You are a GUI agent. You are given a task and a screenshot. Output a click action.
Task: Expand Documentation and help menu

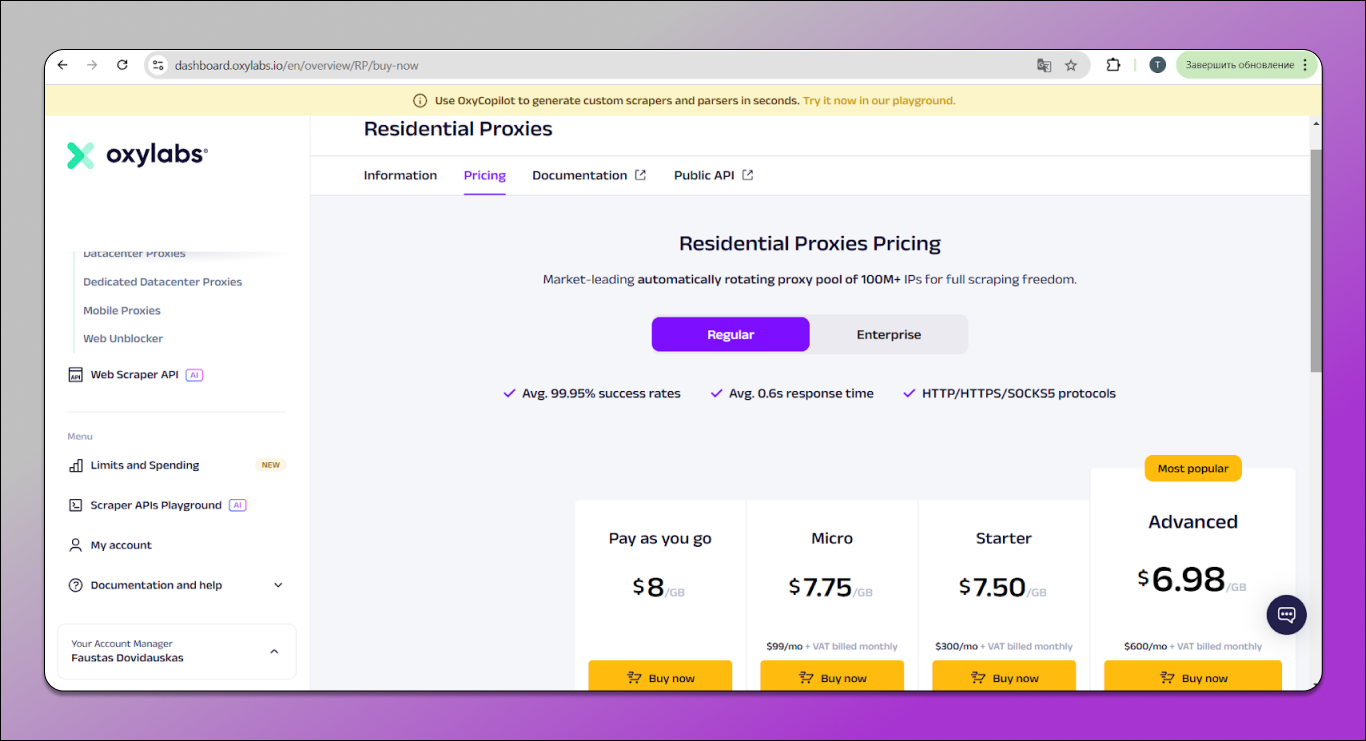click(x=278, y=585)
